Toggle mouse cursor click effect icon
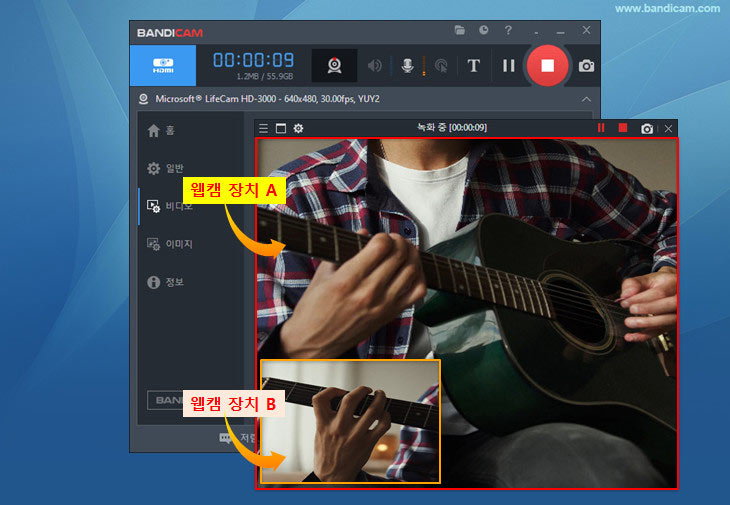The height and width of the screenshot is (505, 730). pyautogui.click(x=441, y=66)
